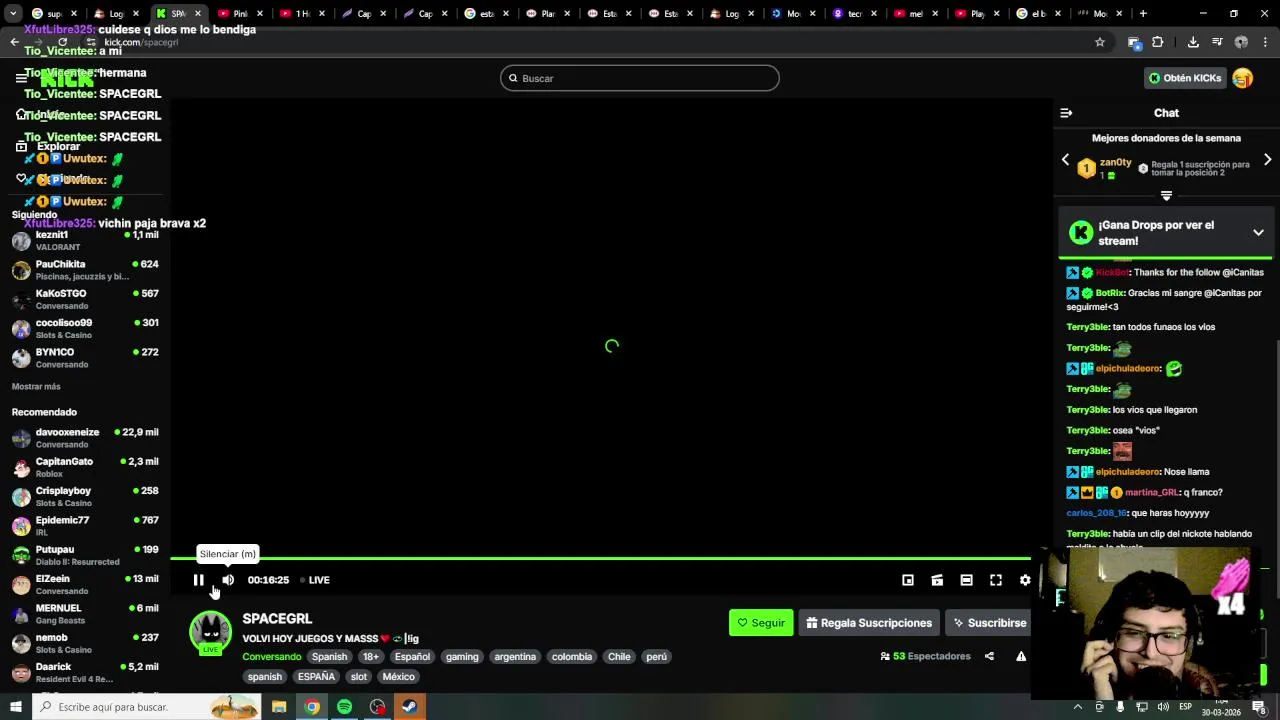Select the slot tag

[358, 677]
